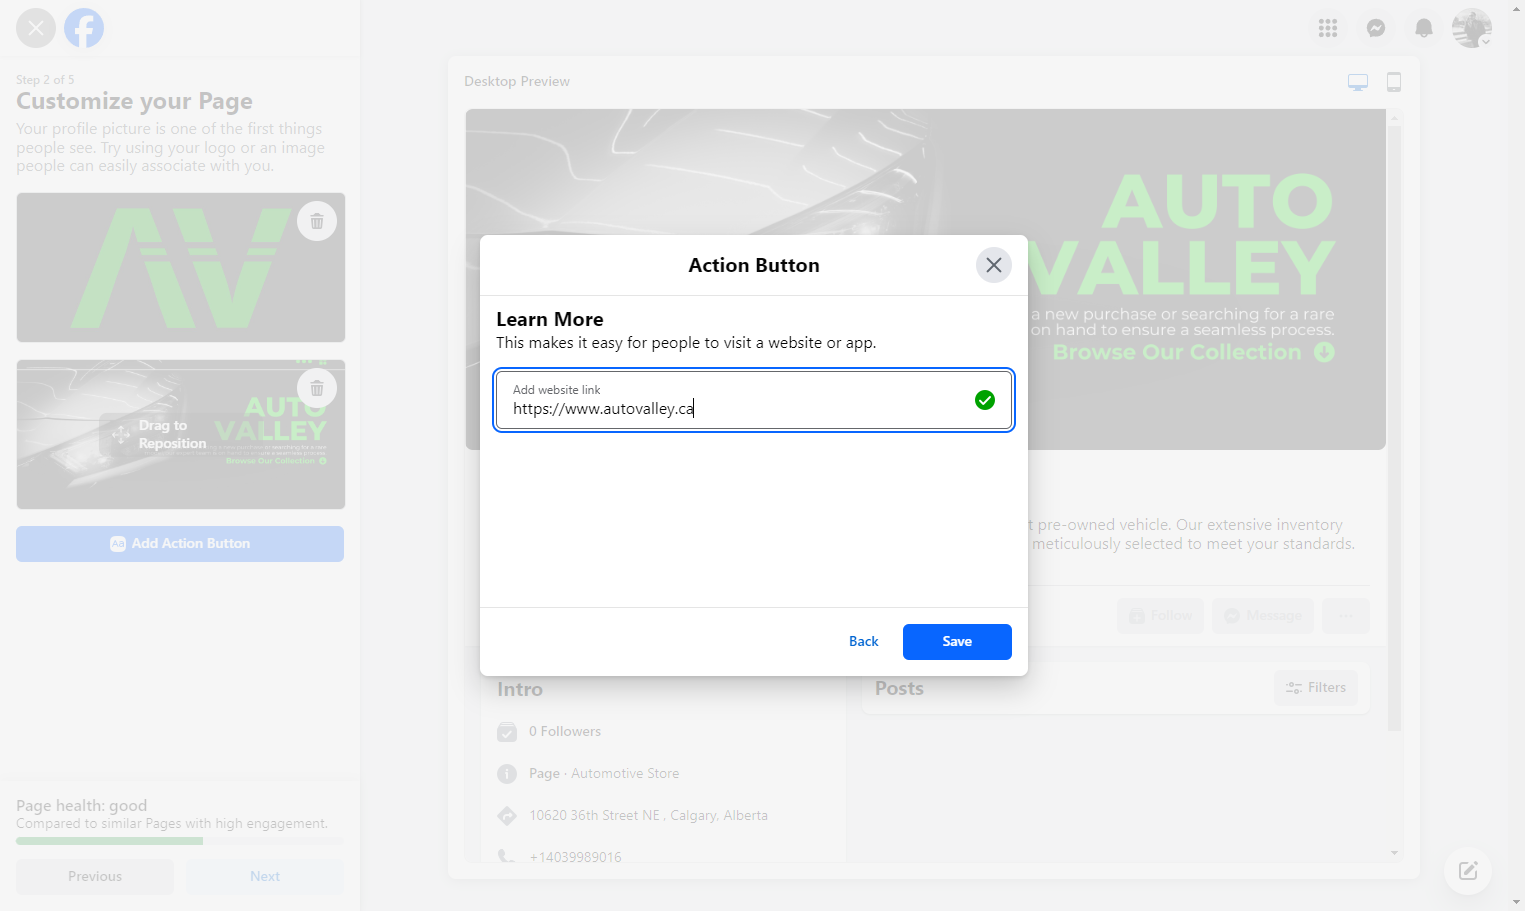
Task: Click the Learn More heading
Action: 550,320
